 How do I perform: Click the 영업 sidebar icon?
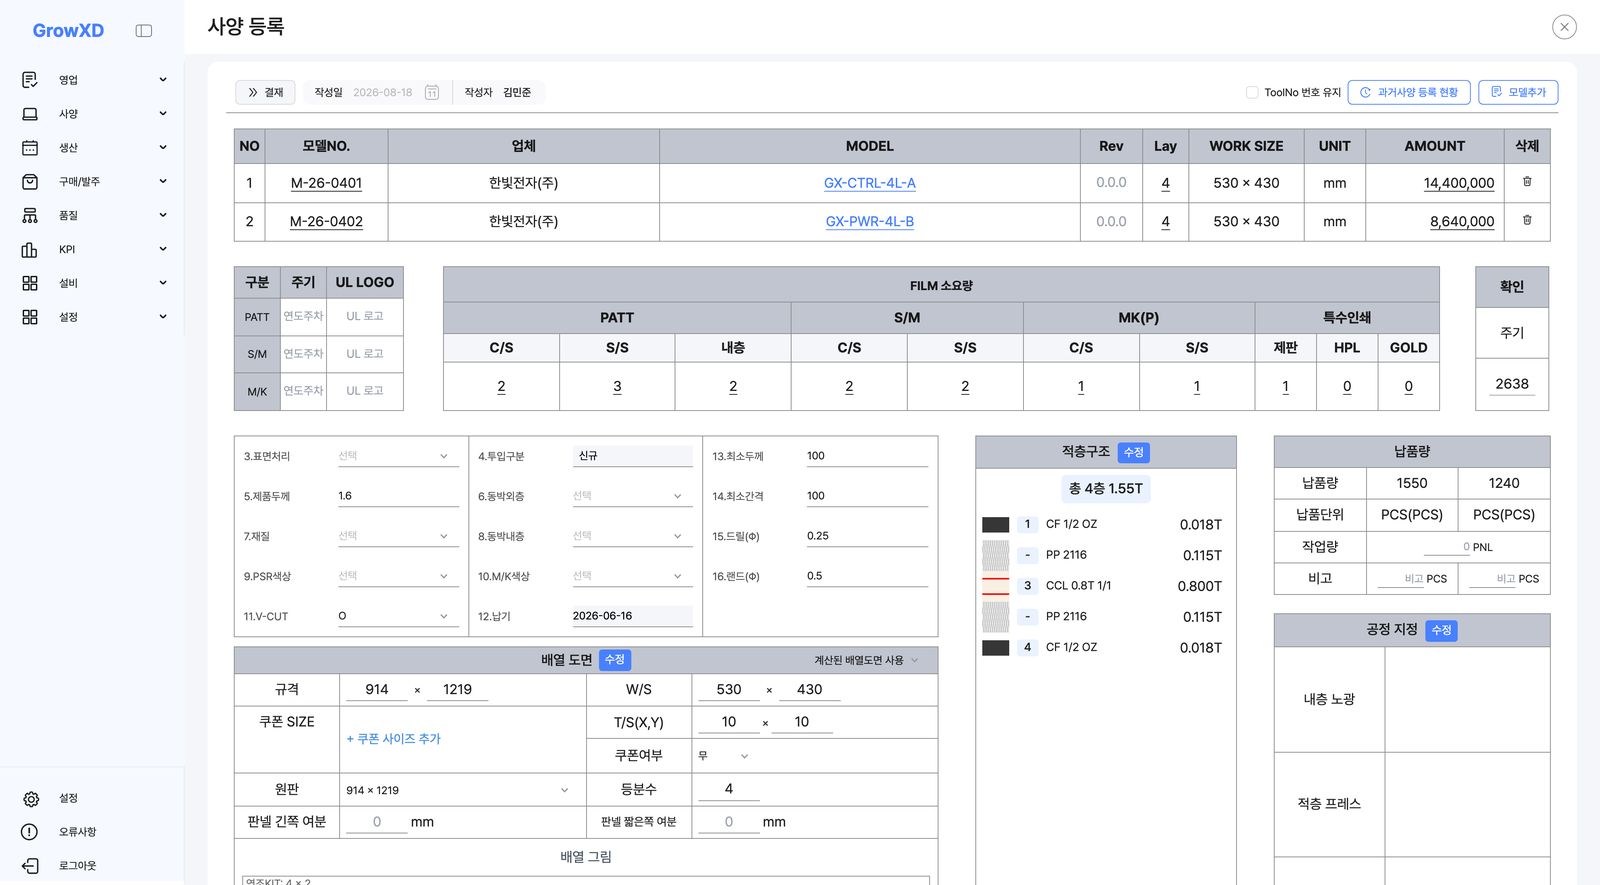click(30, 80)
